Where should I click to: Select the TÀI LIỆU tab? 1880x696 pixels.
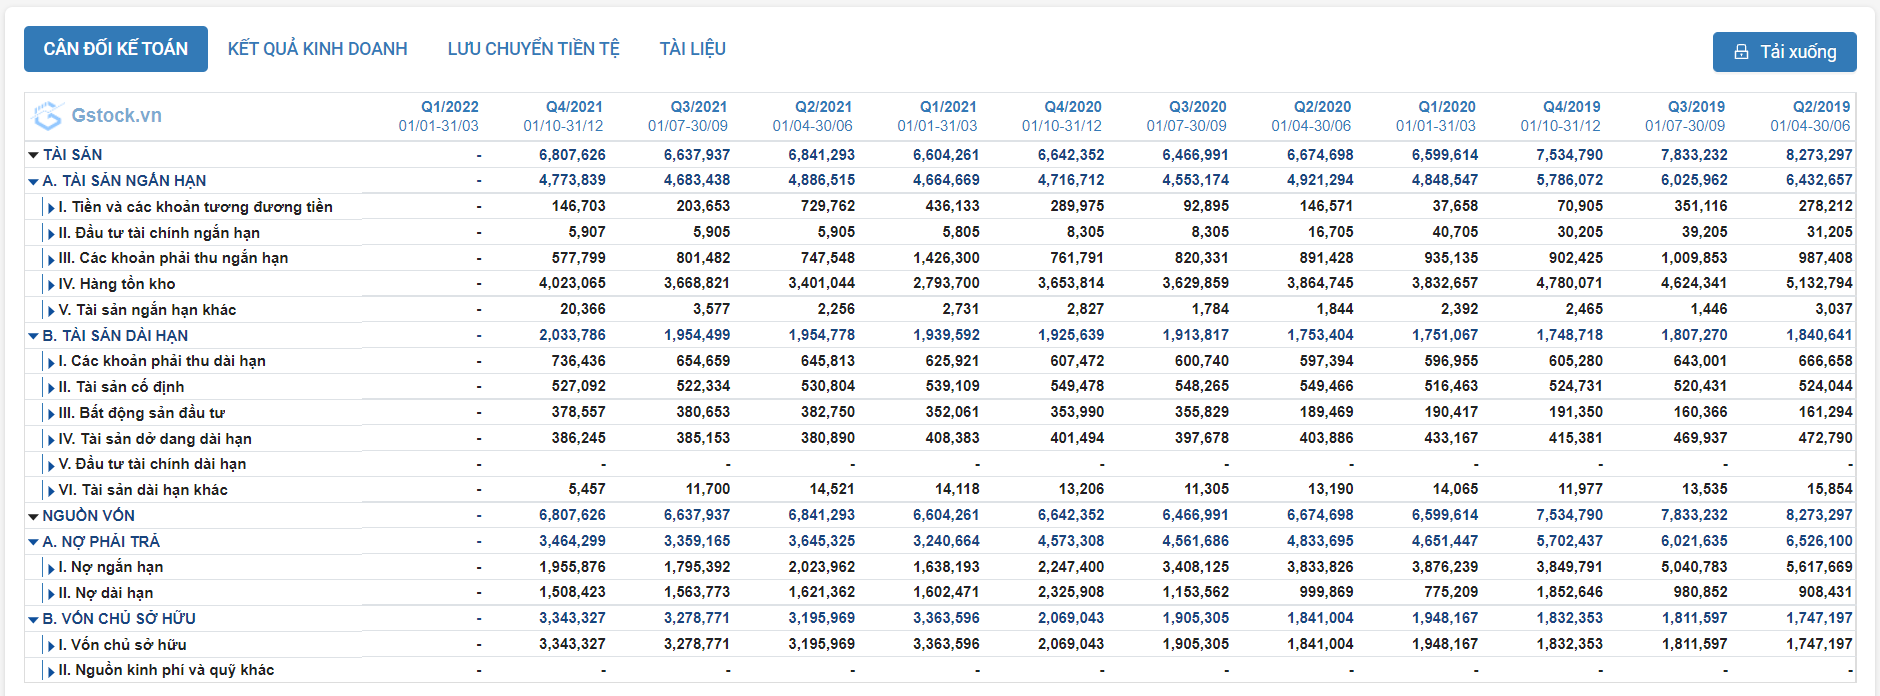[692, 49]
